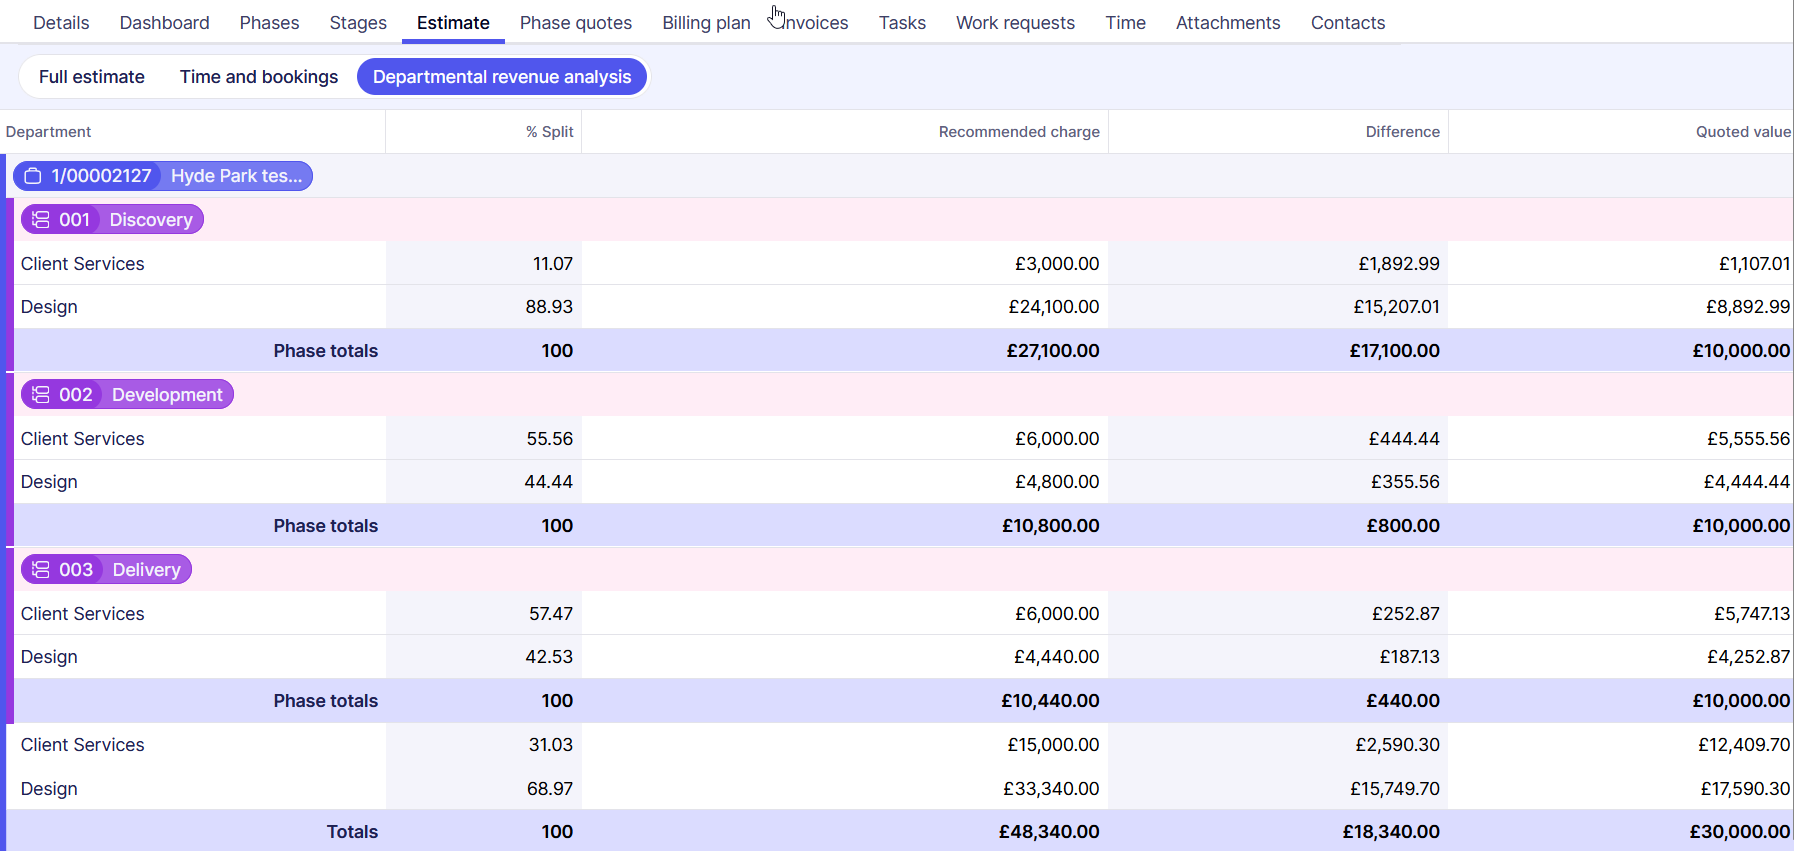Open the Details tab
1794x851 pixels.
click(61, 23)
